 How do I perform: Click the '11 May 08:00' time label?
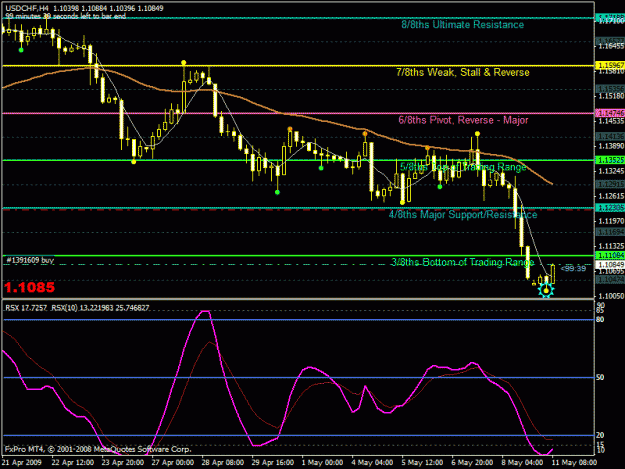(574, 463)
